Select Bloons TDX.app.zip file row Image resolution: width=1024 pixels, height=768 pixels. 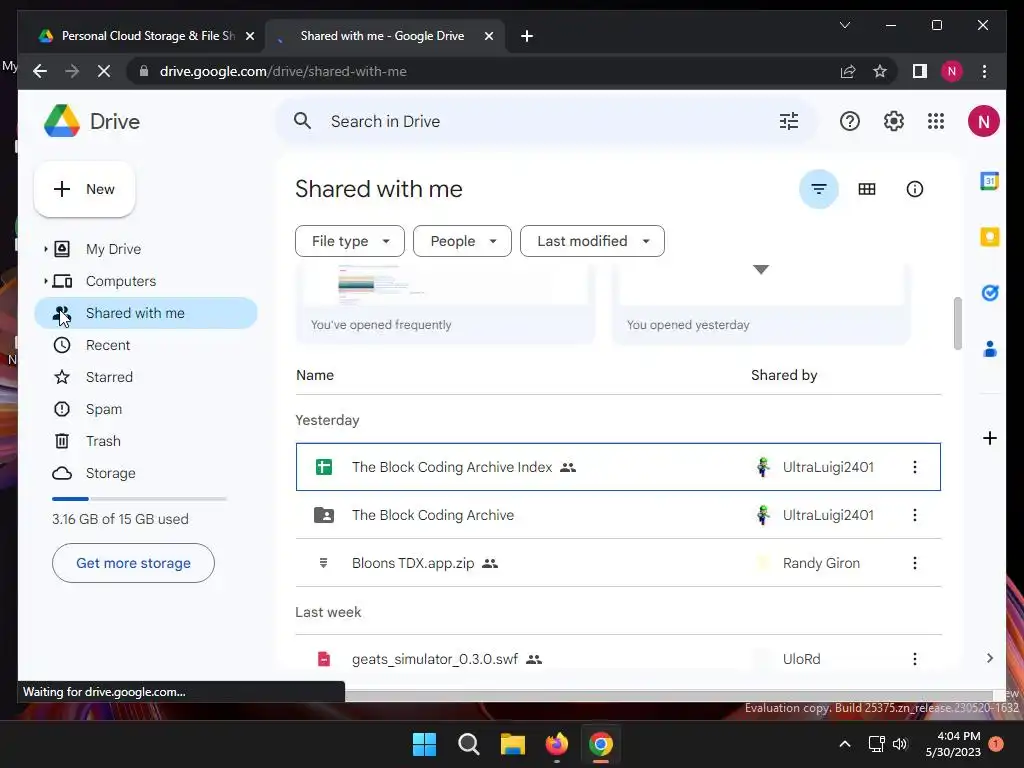618,563
